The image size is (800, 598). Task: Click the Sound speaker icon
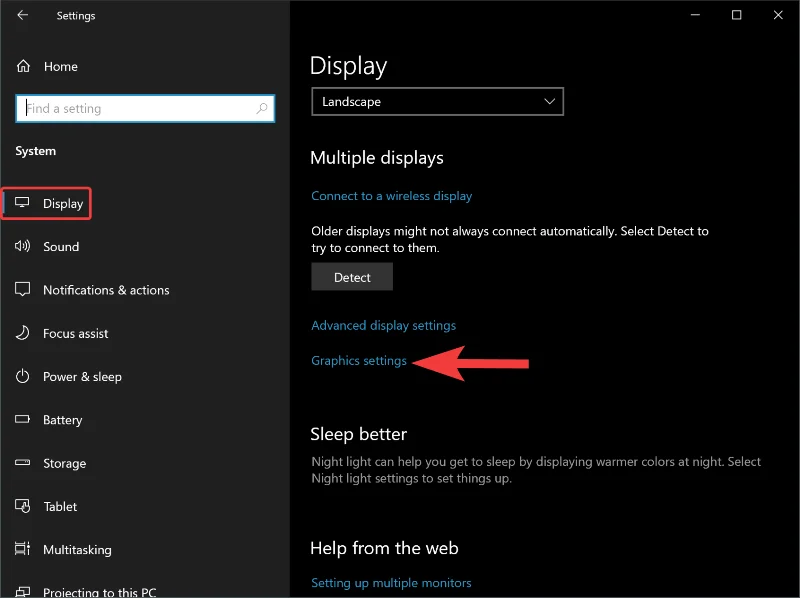pos(22,246)
